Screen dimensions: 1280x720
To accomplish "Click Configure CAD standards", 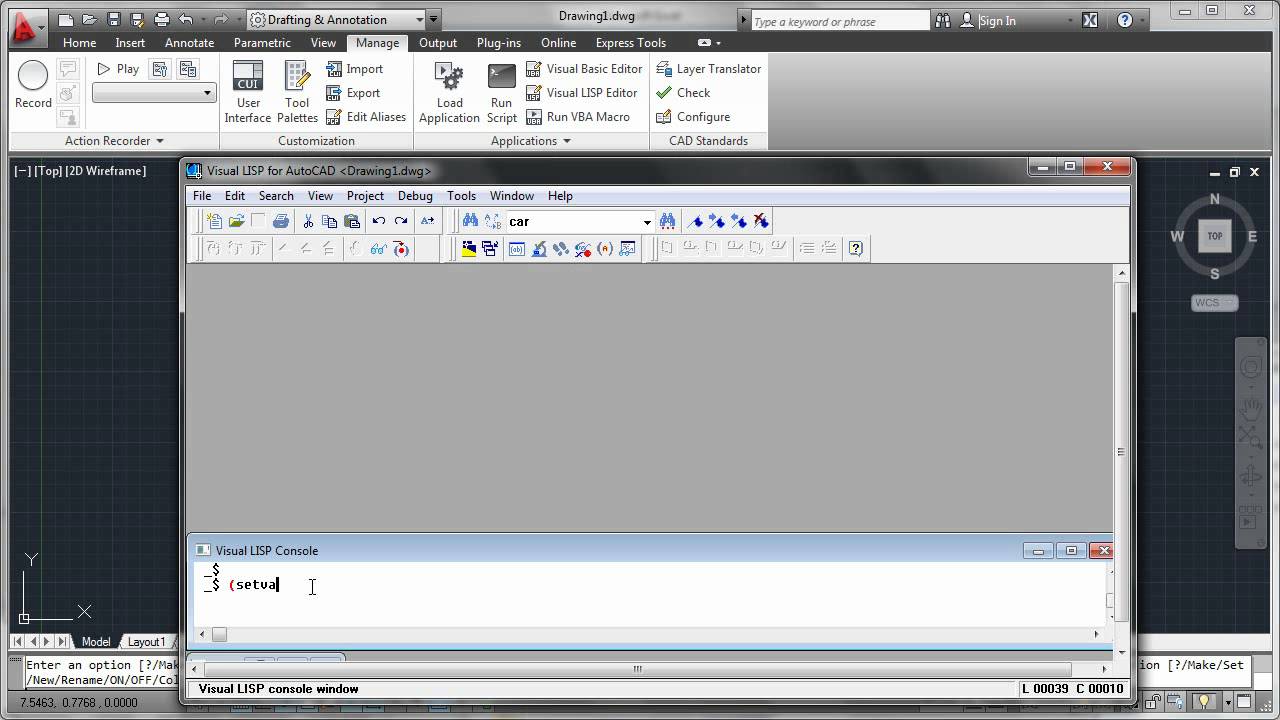I will click(693, 117).
